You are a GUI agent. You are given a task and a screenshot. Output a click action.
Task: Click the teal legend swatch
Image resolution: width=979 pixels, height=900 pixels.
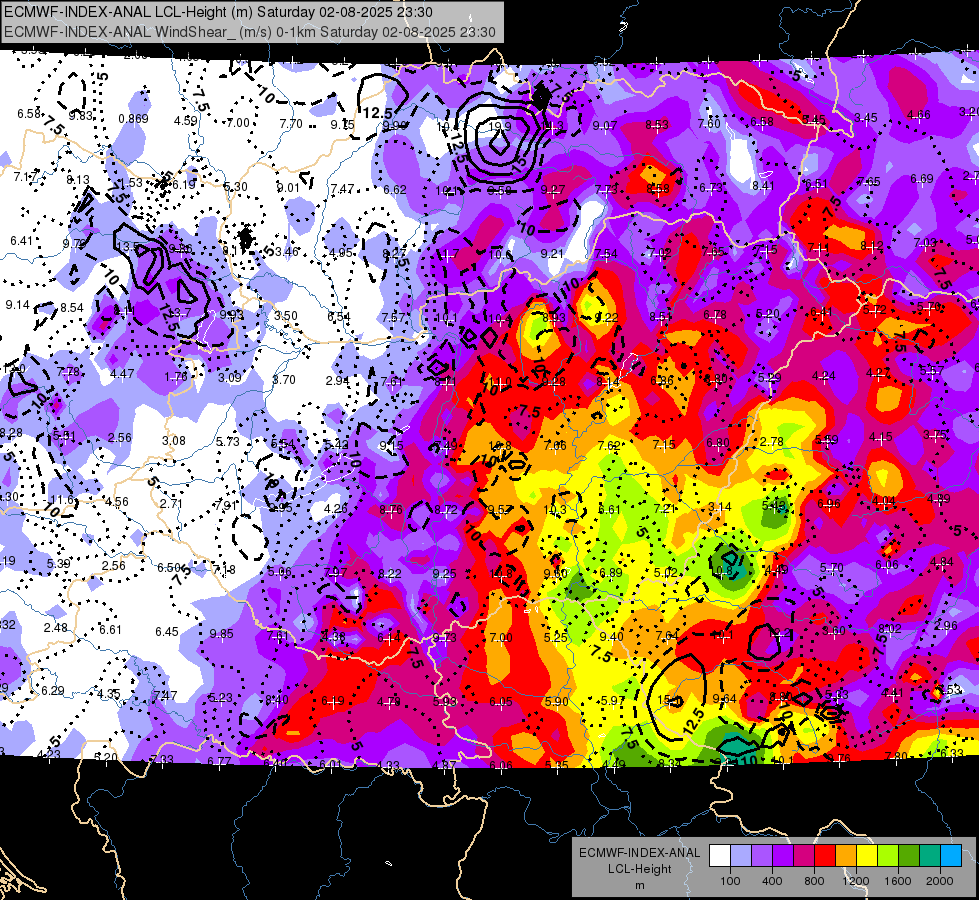click(930, 856)
